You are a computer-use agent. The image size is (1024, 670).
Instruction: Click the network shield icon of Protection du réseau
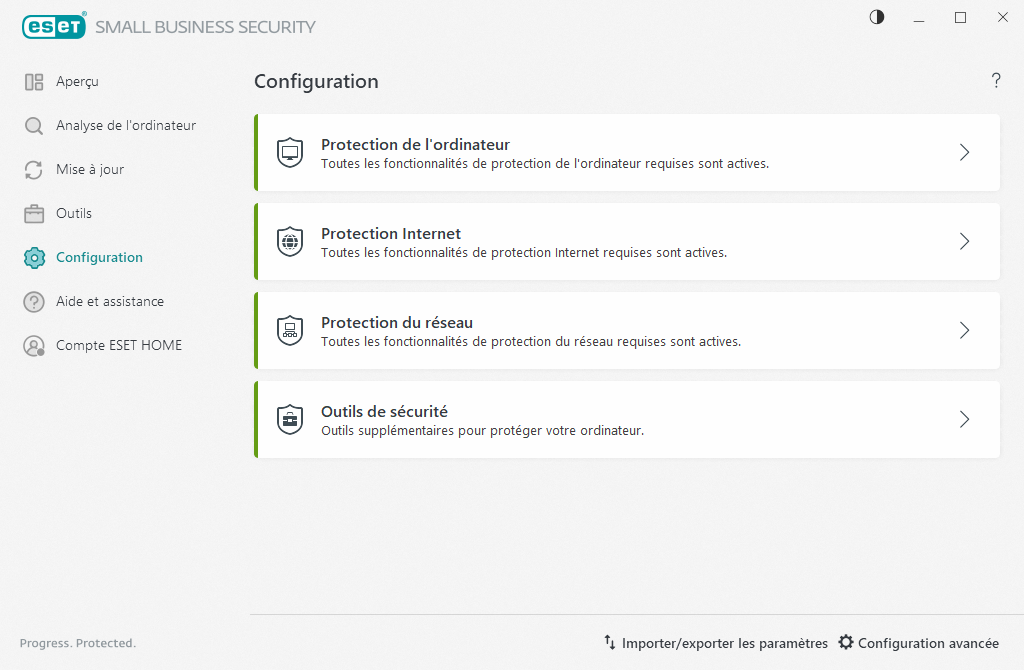coord(290,331)
